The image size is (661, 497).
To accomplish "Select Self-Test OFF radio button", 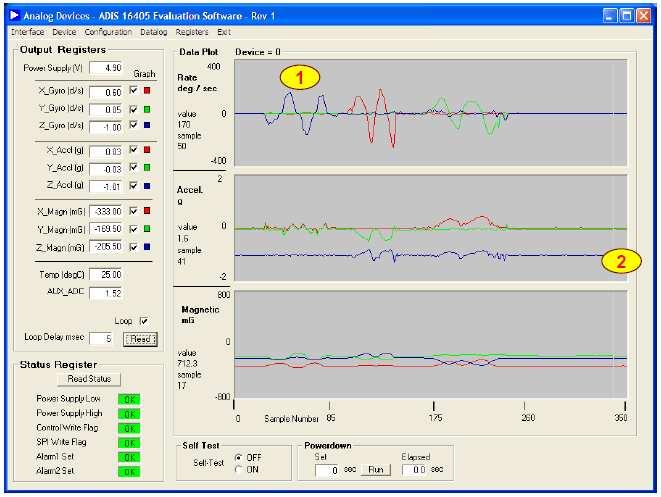I will point(239,457).
